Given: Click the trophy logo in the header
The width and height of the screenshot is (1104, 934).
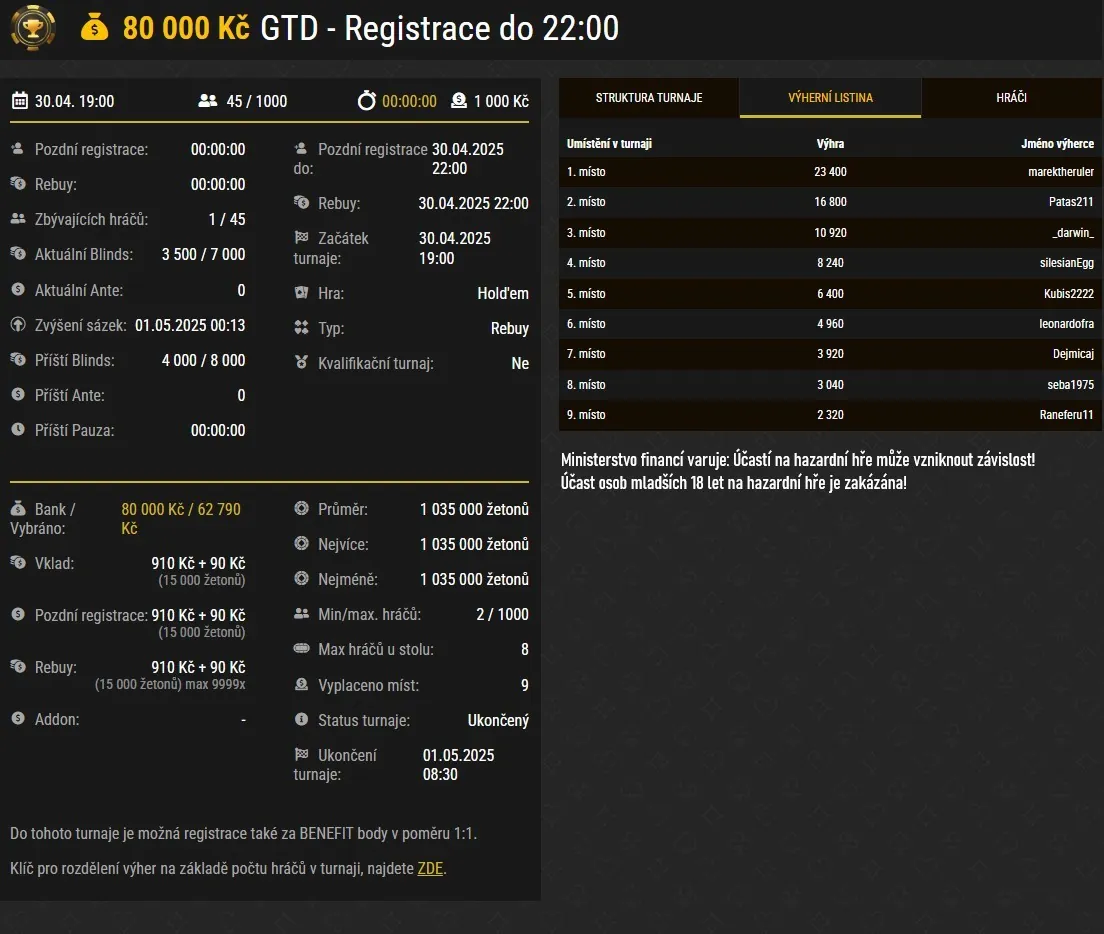Looking at the screenshot, I should 33,28.
